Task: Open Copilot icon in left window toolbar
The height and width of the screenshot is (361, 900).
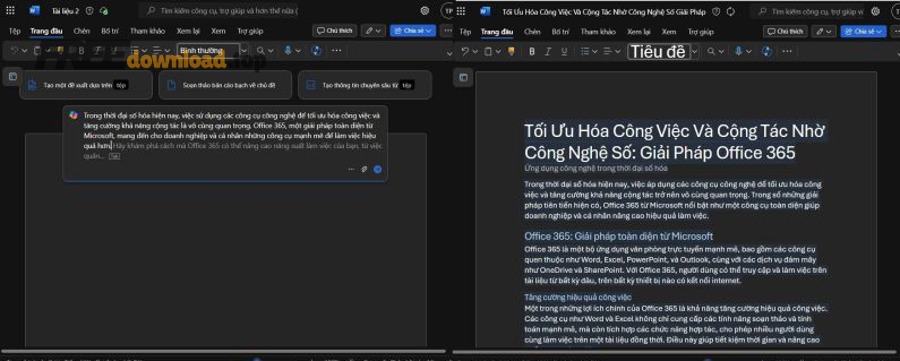Action: (316, 51)
